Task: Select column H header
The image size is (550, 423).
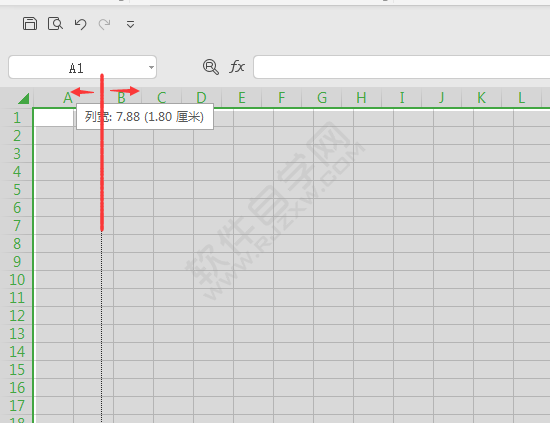Action: click(362, 98)
